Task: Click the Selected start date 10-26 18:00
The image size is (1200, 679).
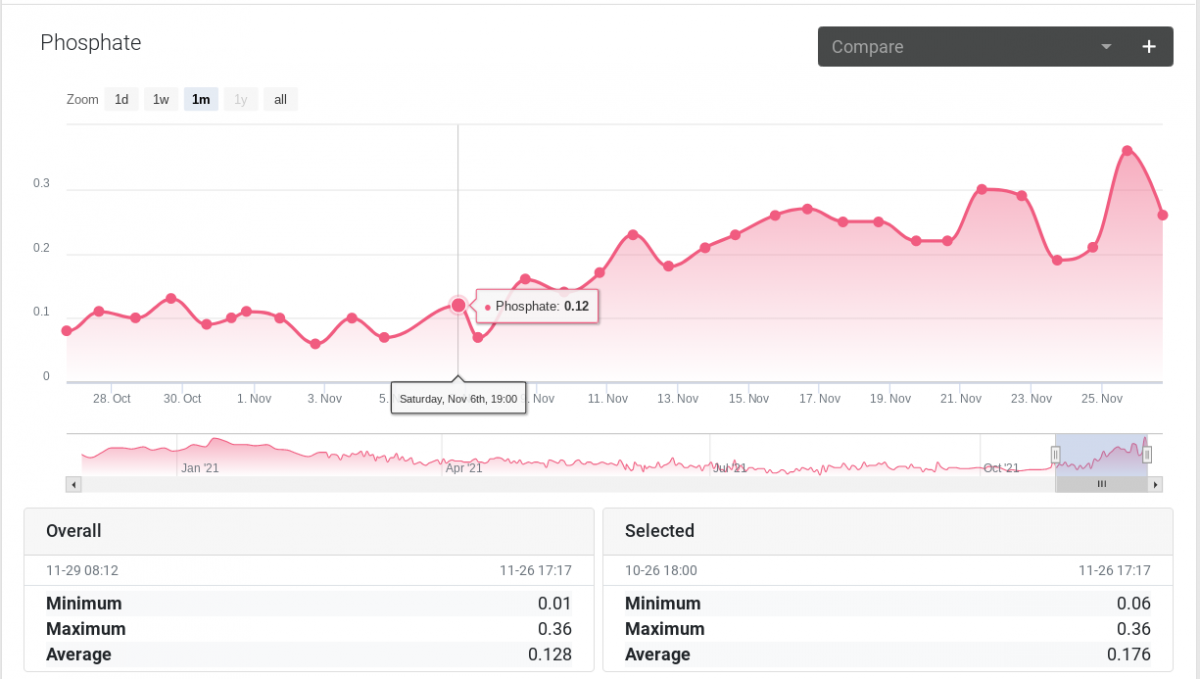Action: [x=661, y=571]
